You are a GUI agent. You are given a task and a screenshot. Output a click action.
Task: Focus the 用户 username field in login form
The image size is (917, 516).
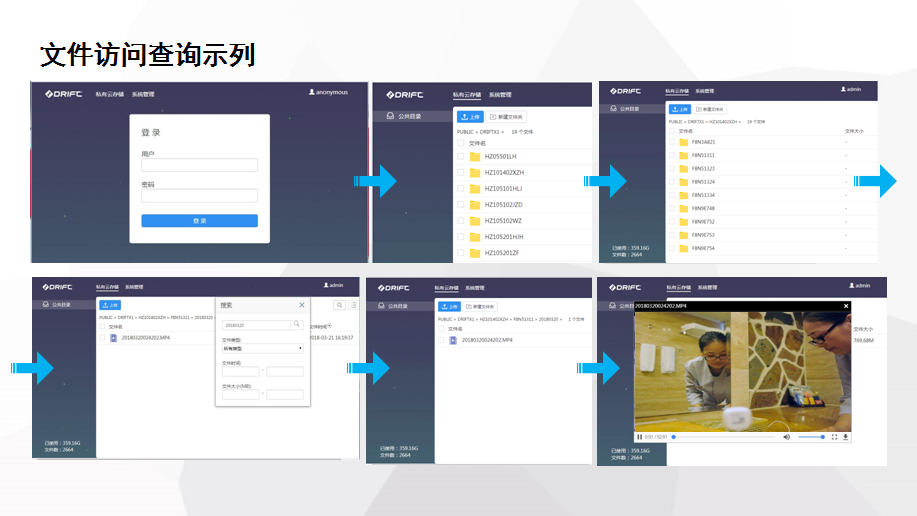click(x=199, y=165)
